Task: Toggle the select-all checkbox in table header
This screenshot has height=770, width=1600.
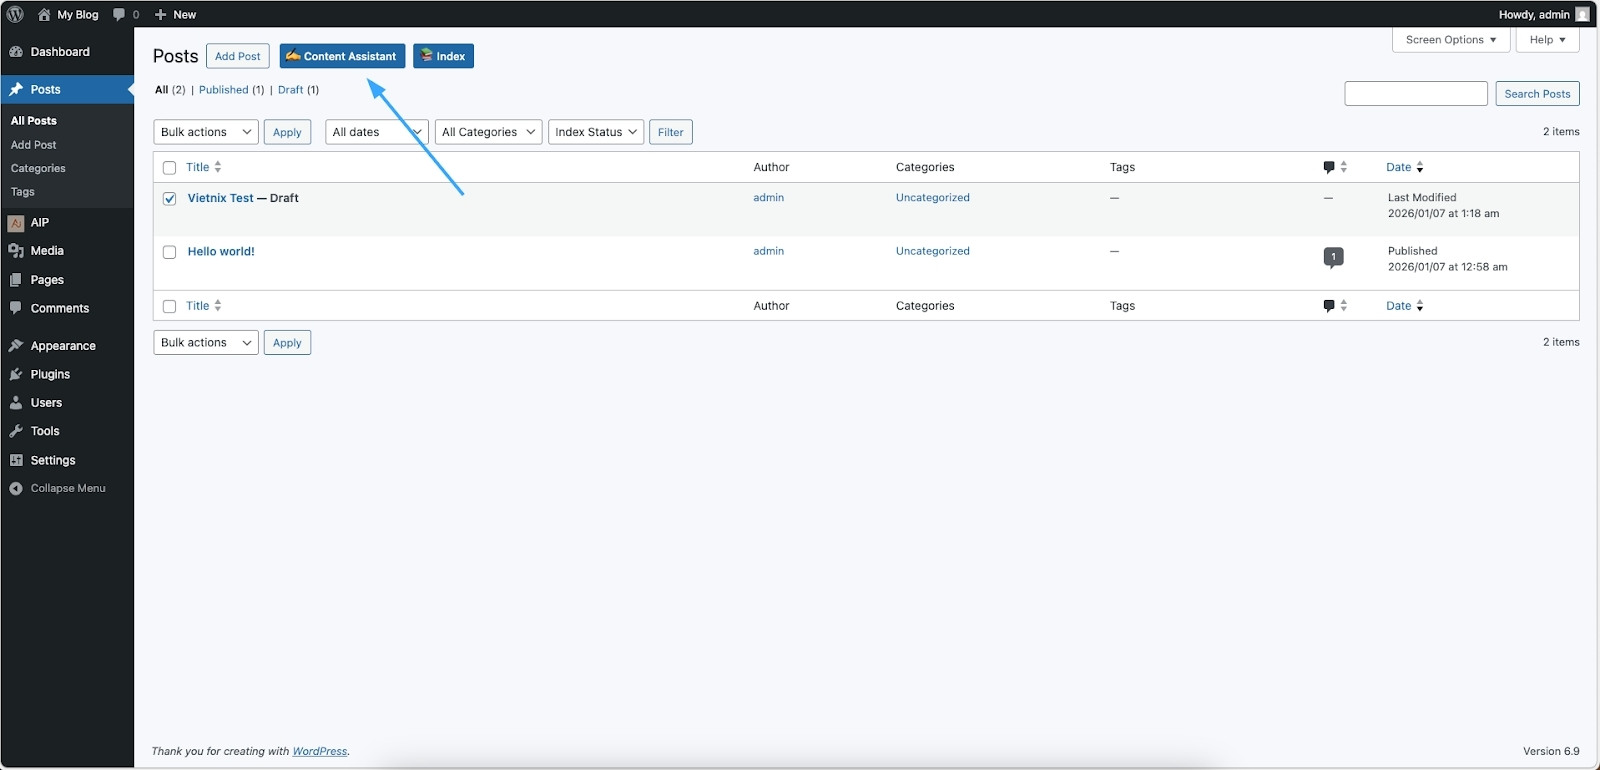Action: (x=170, y=168)
